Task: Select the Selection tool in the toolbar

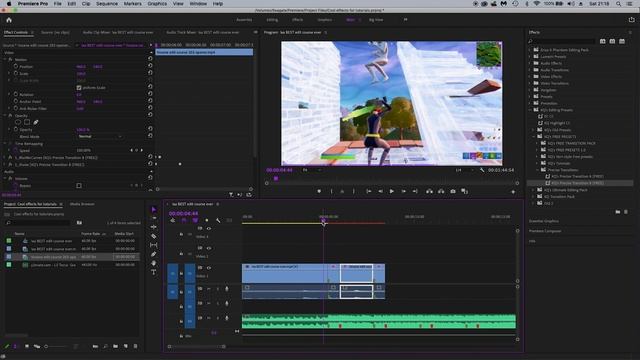Action: click(x=153, y=209)
